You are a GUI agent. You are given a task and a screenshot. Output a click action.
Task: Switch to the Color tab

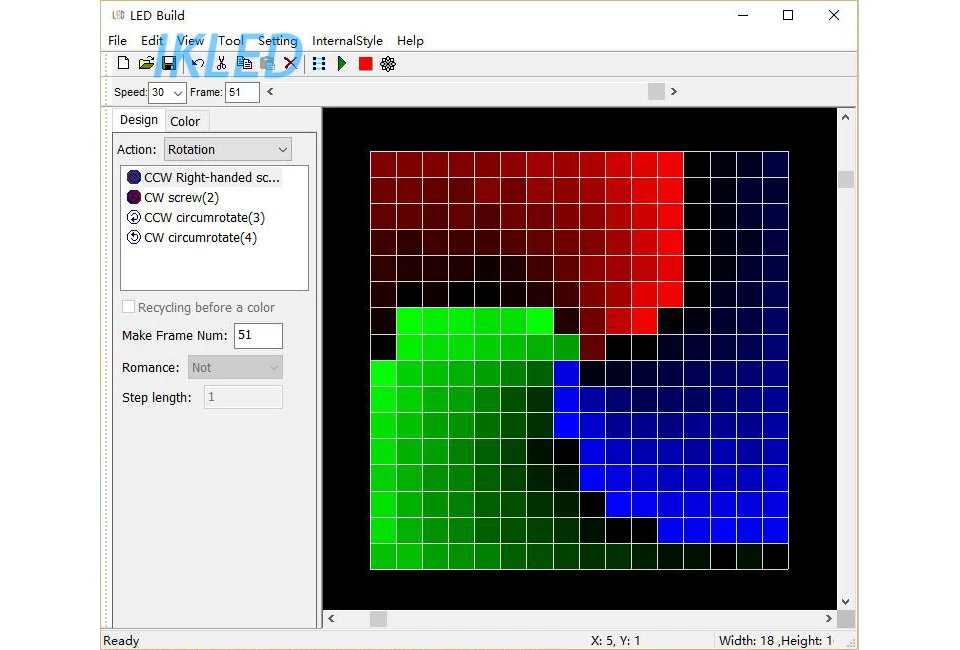click(185, 121)
